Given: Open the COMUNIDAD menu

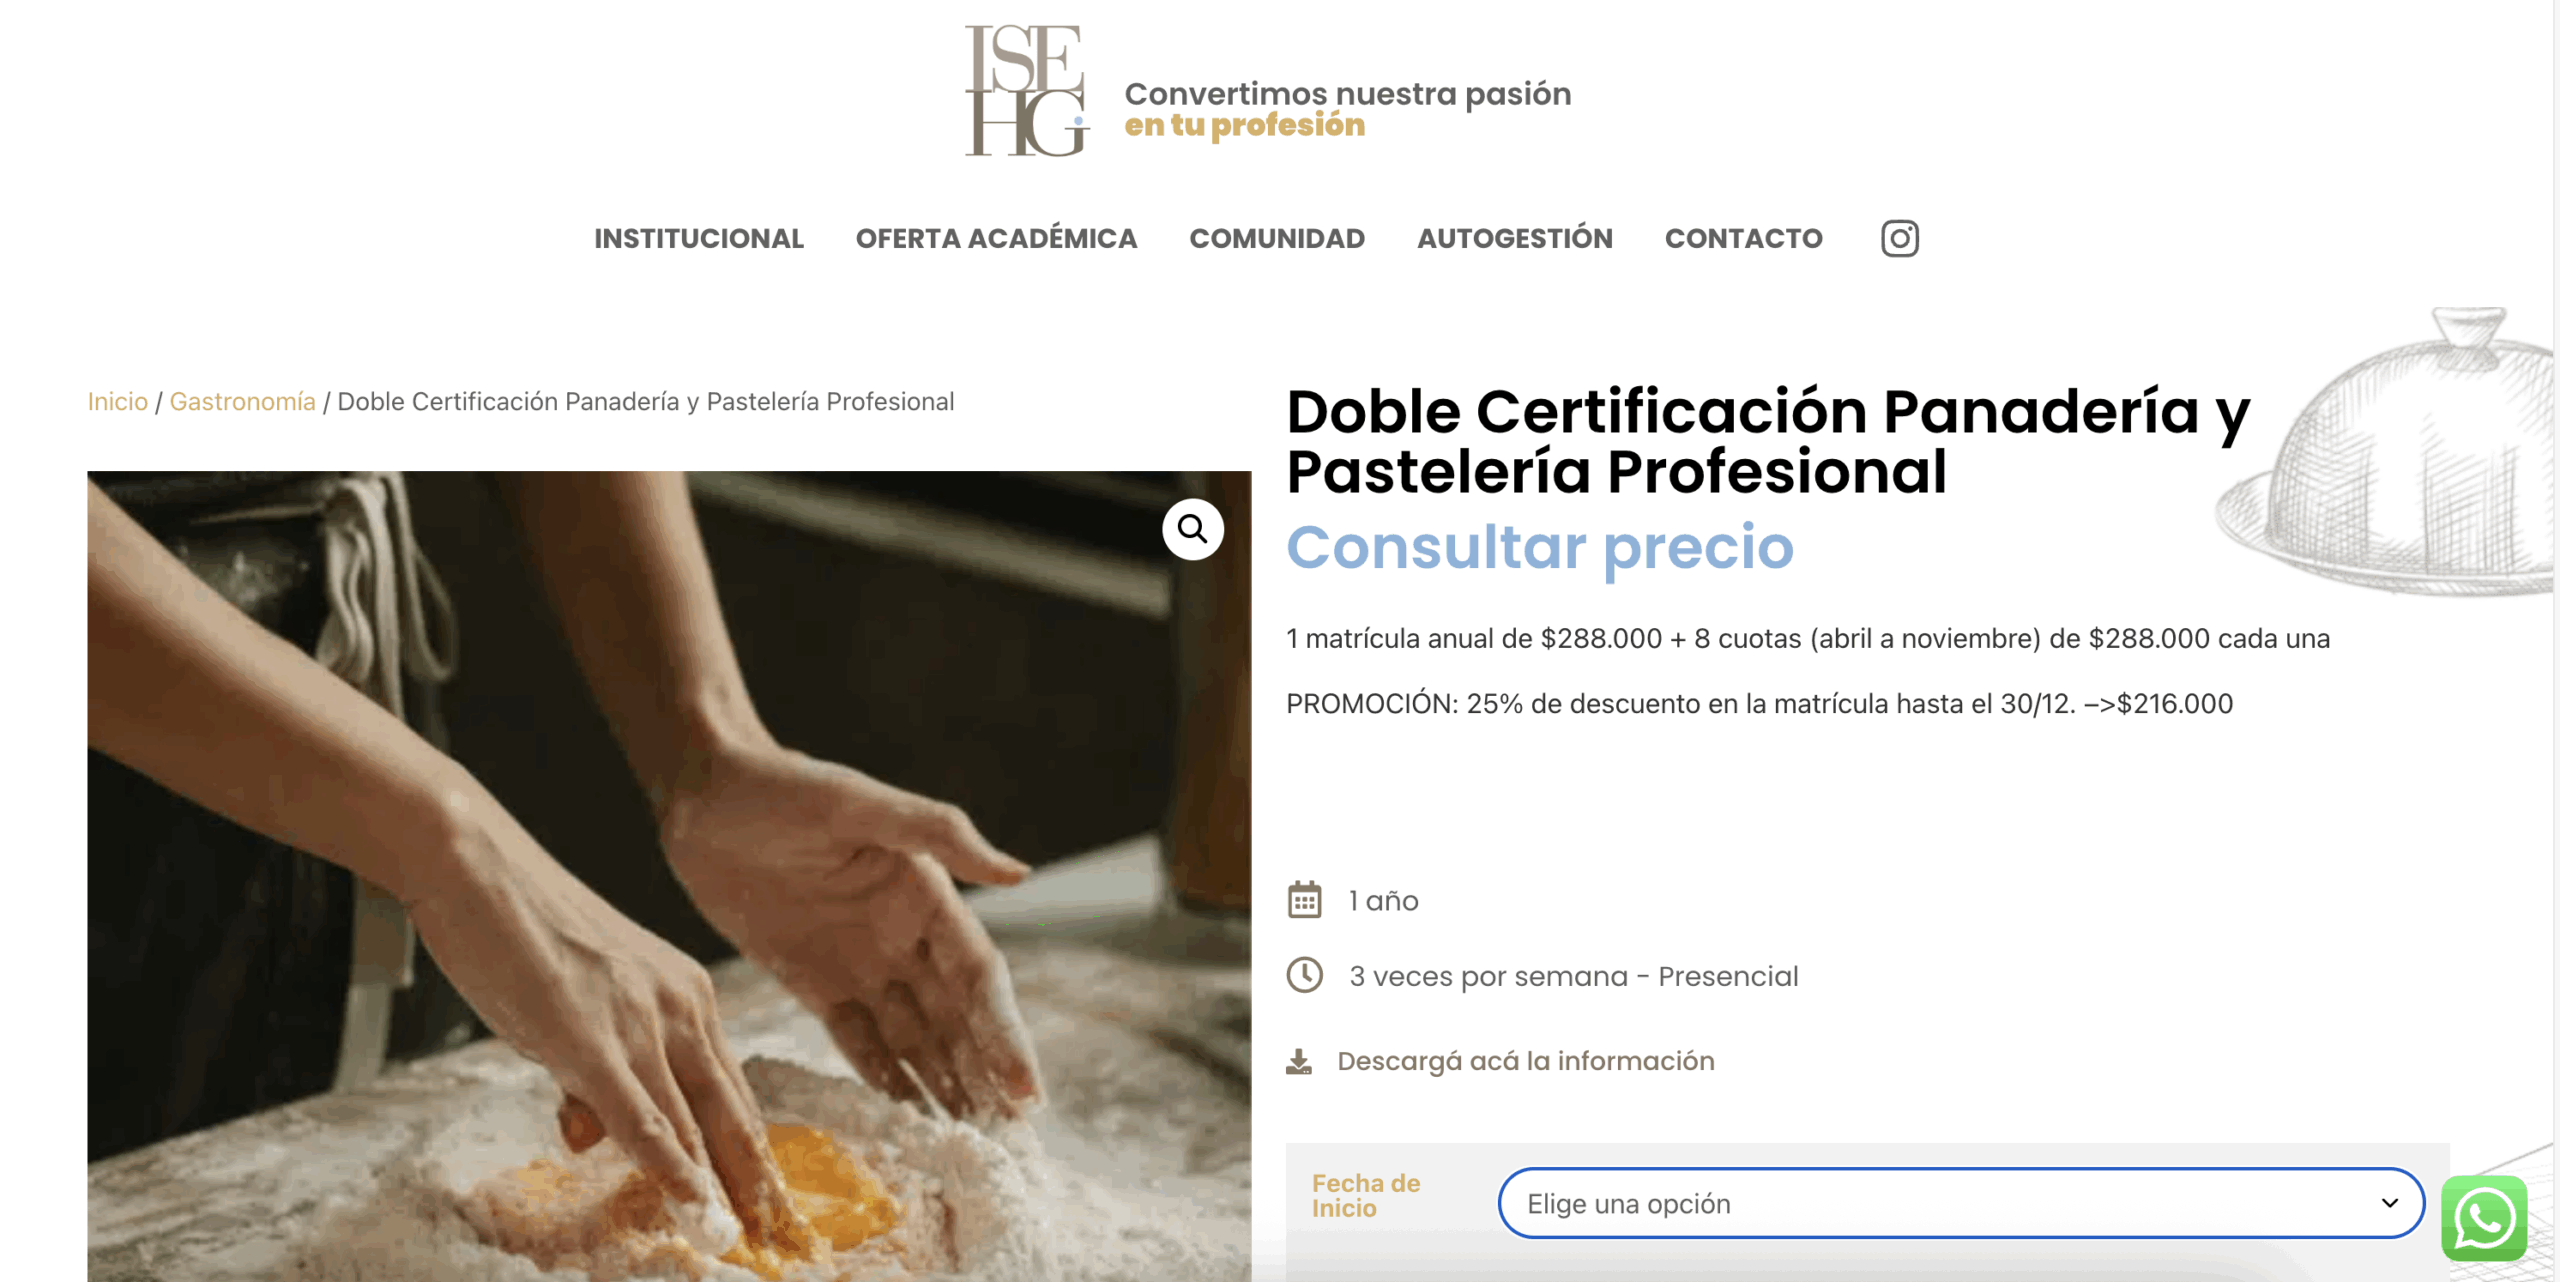Looking at the screenshot, I should click(1276, 239).
